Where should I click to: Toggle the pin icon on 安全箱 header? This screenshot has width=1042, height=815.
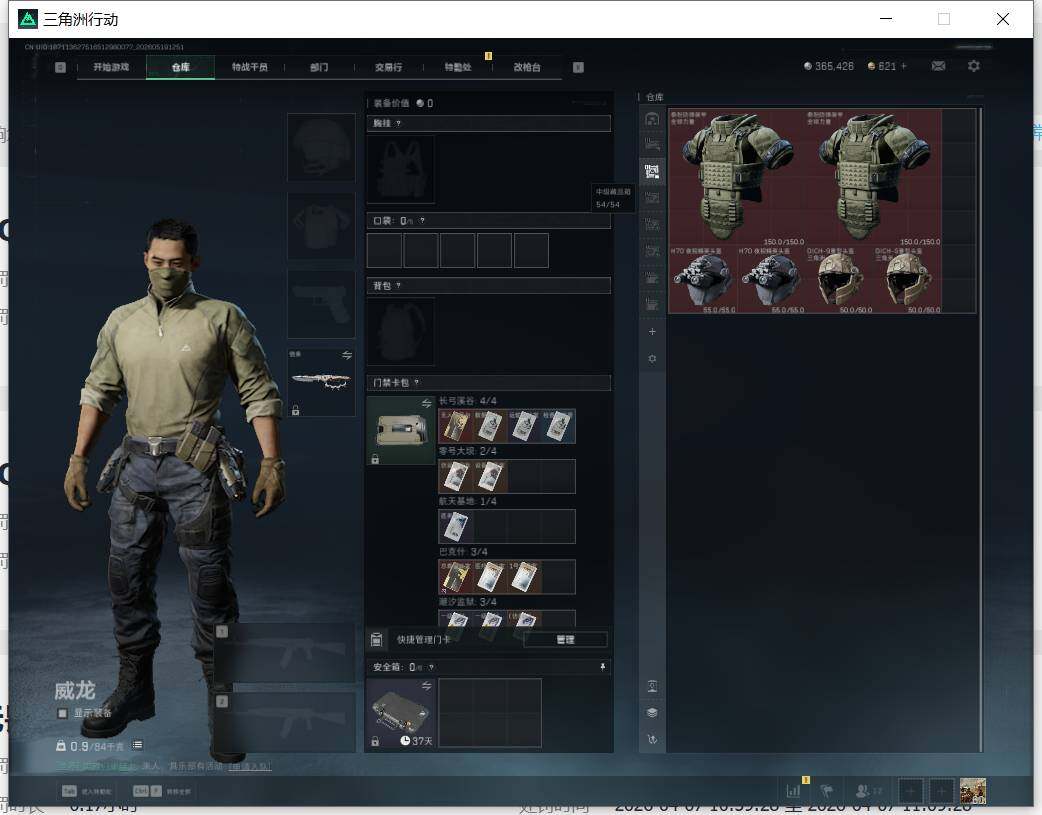tap(603, 667)
